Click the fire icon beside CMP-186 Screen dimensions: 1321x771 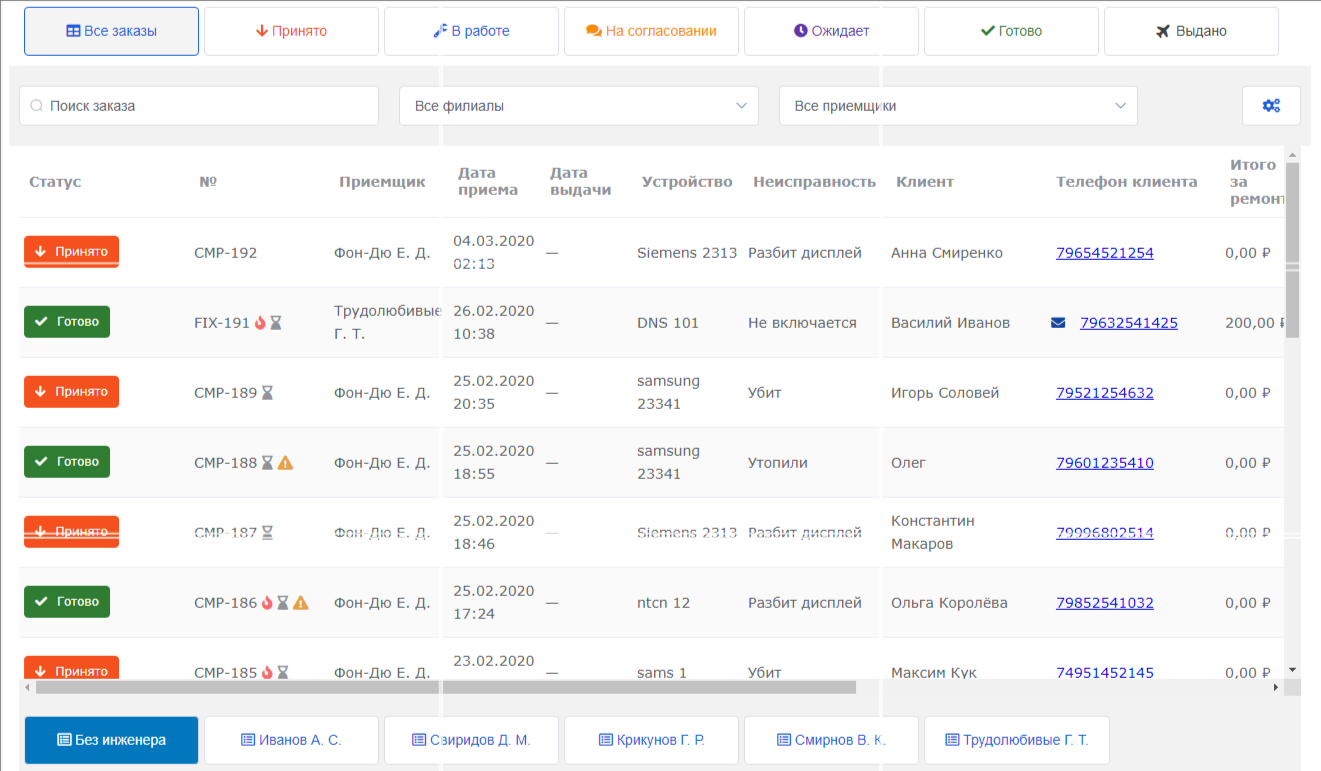pyautogui.click(x=267, y=603)
